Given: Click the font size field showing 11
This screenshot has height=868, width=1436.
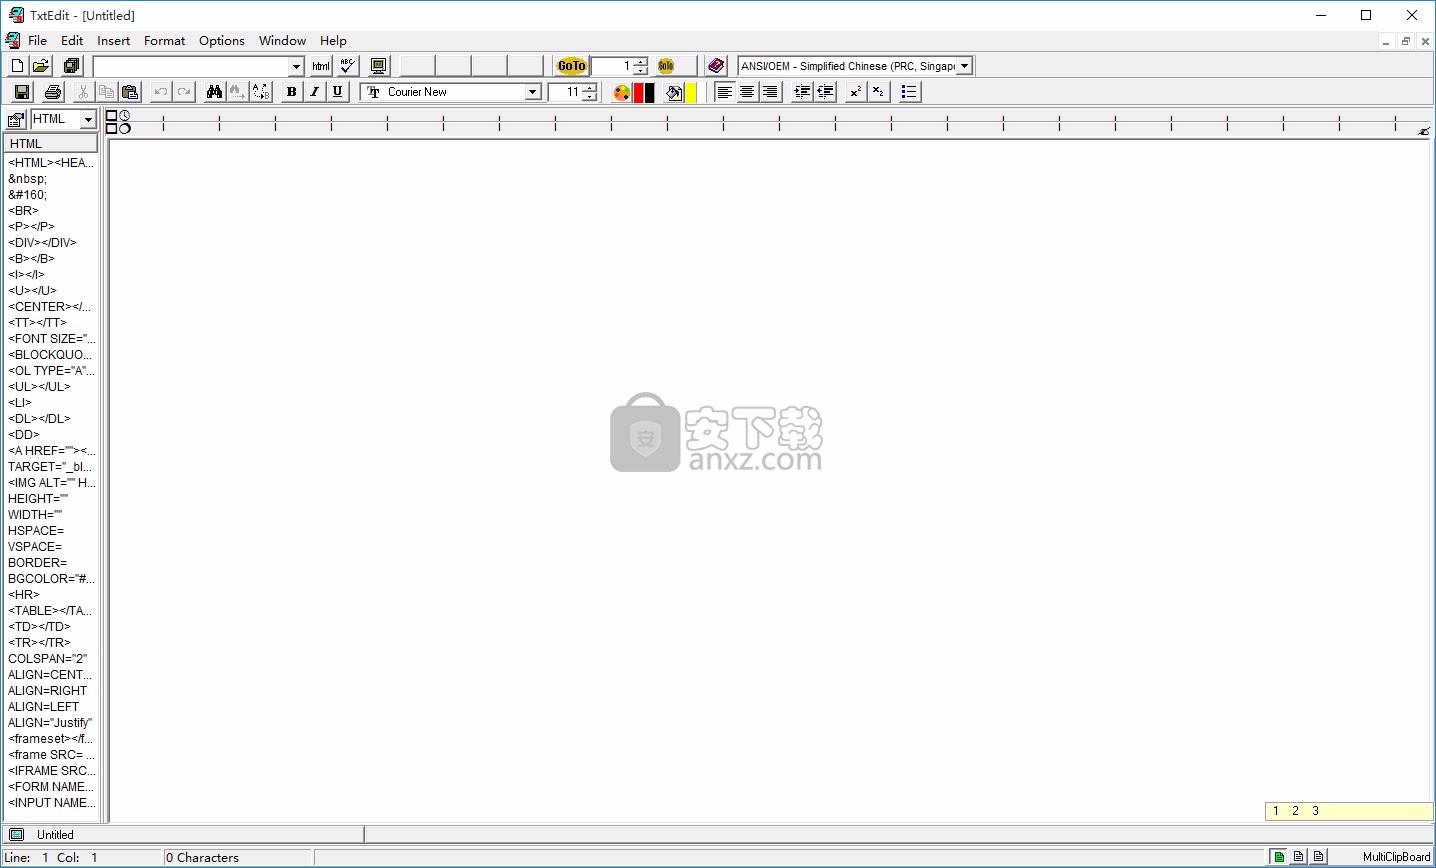Looking at the screenshot, I should click(x=566, y=92).
